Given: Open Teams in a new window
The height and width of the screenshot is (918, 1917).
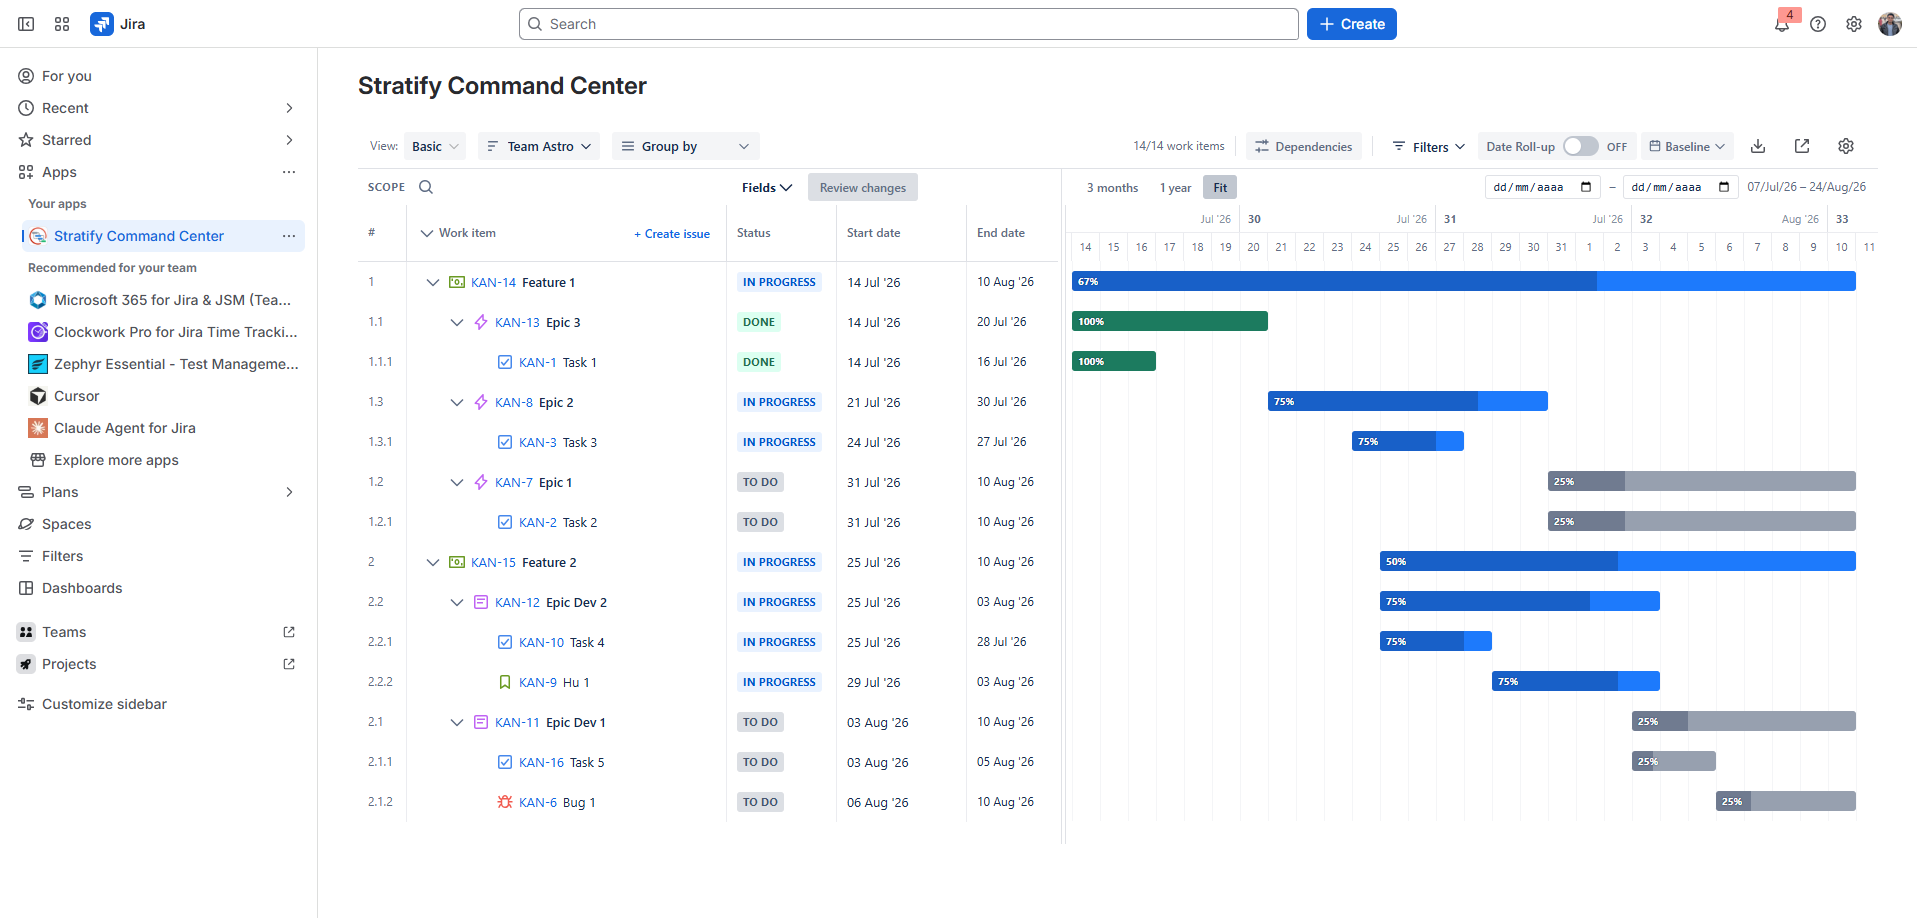Looking at the screenshot, I should (x=289, y=632).
